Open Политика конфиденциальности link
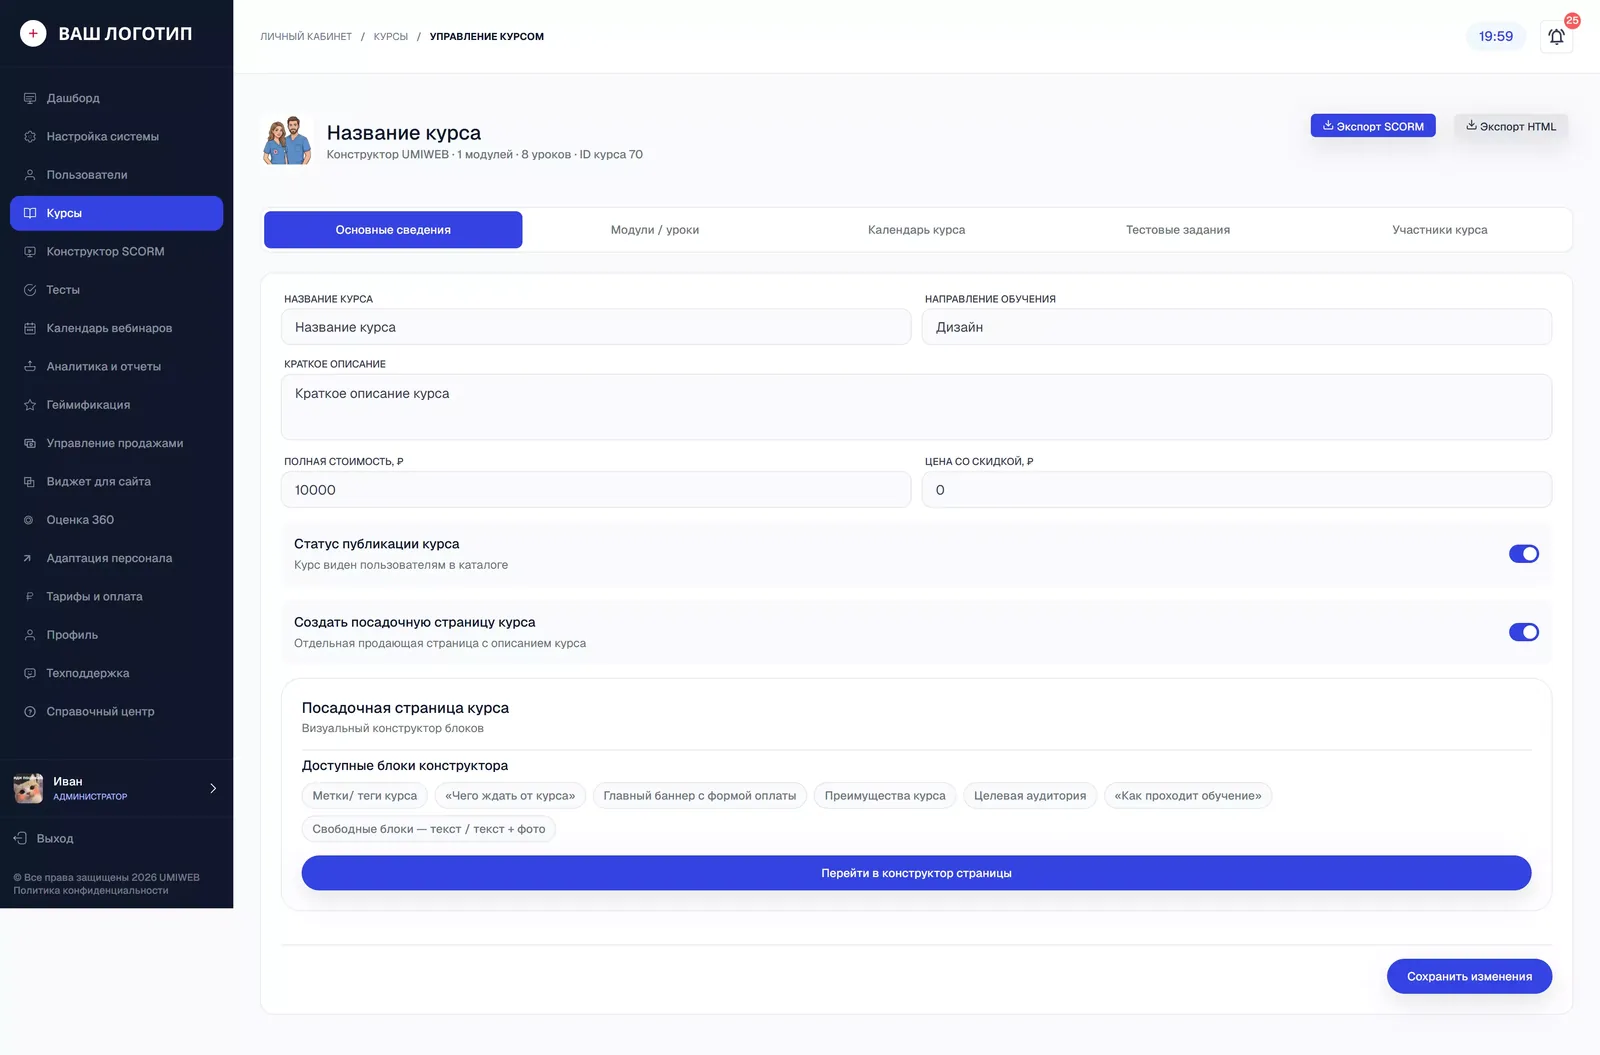The width and height of the screenshot is (1600, 1055). [x=91, y=891]
